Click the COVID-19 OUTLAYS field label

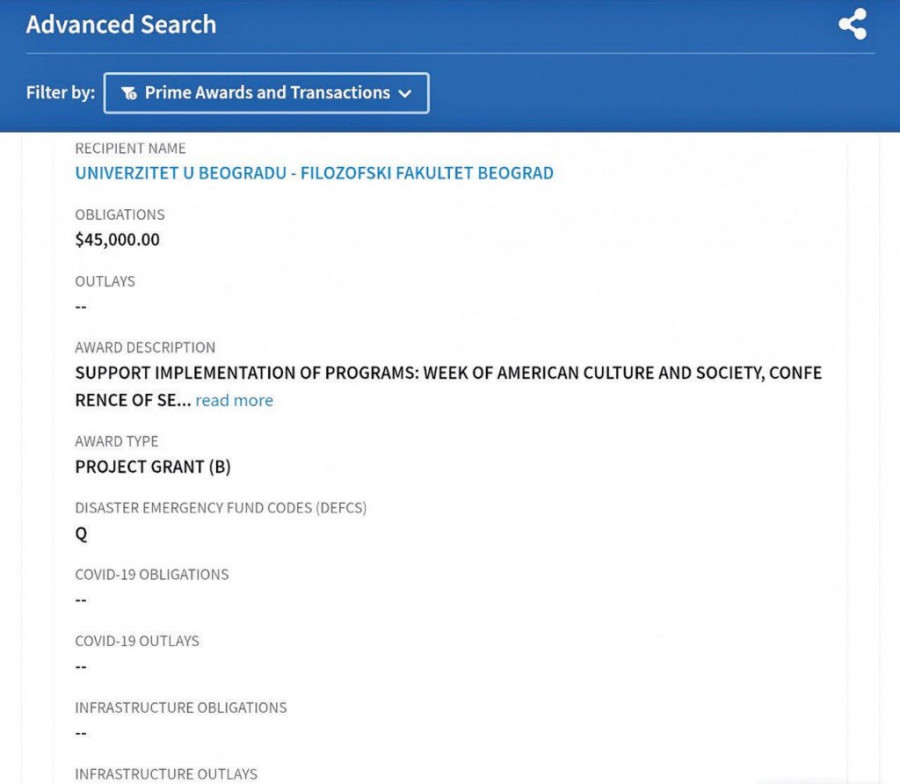point(137,641)
